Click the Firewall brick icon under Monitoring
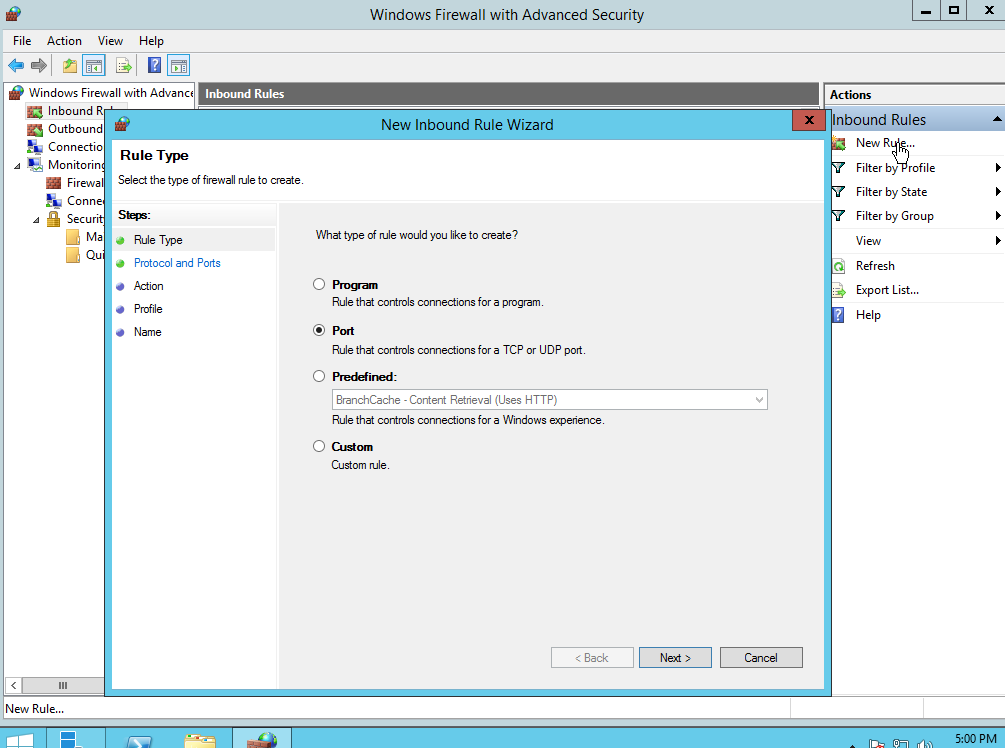 [54, 183]
